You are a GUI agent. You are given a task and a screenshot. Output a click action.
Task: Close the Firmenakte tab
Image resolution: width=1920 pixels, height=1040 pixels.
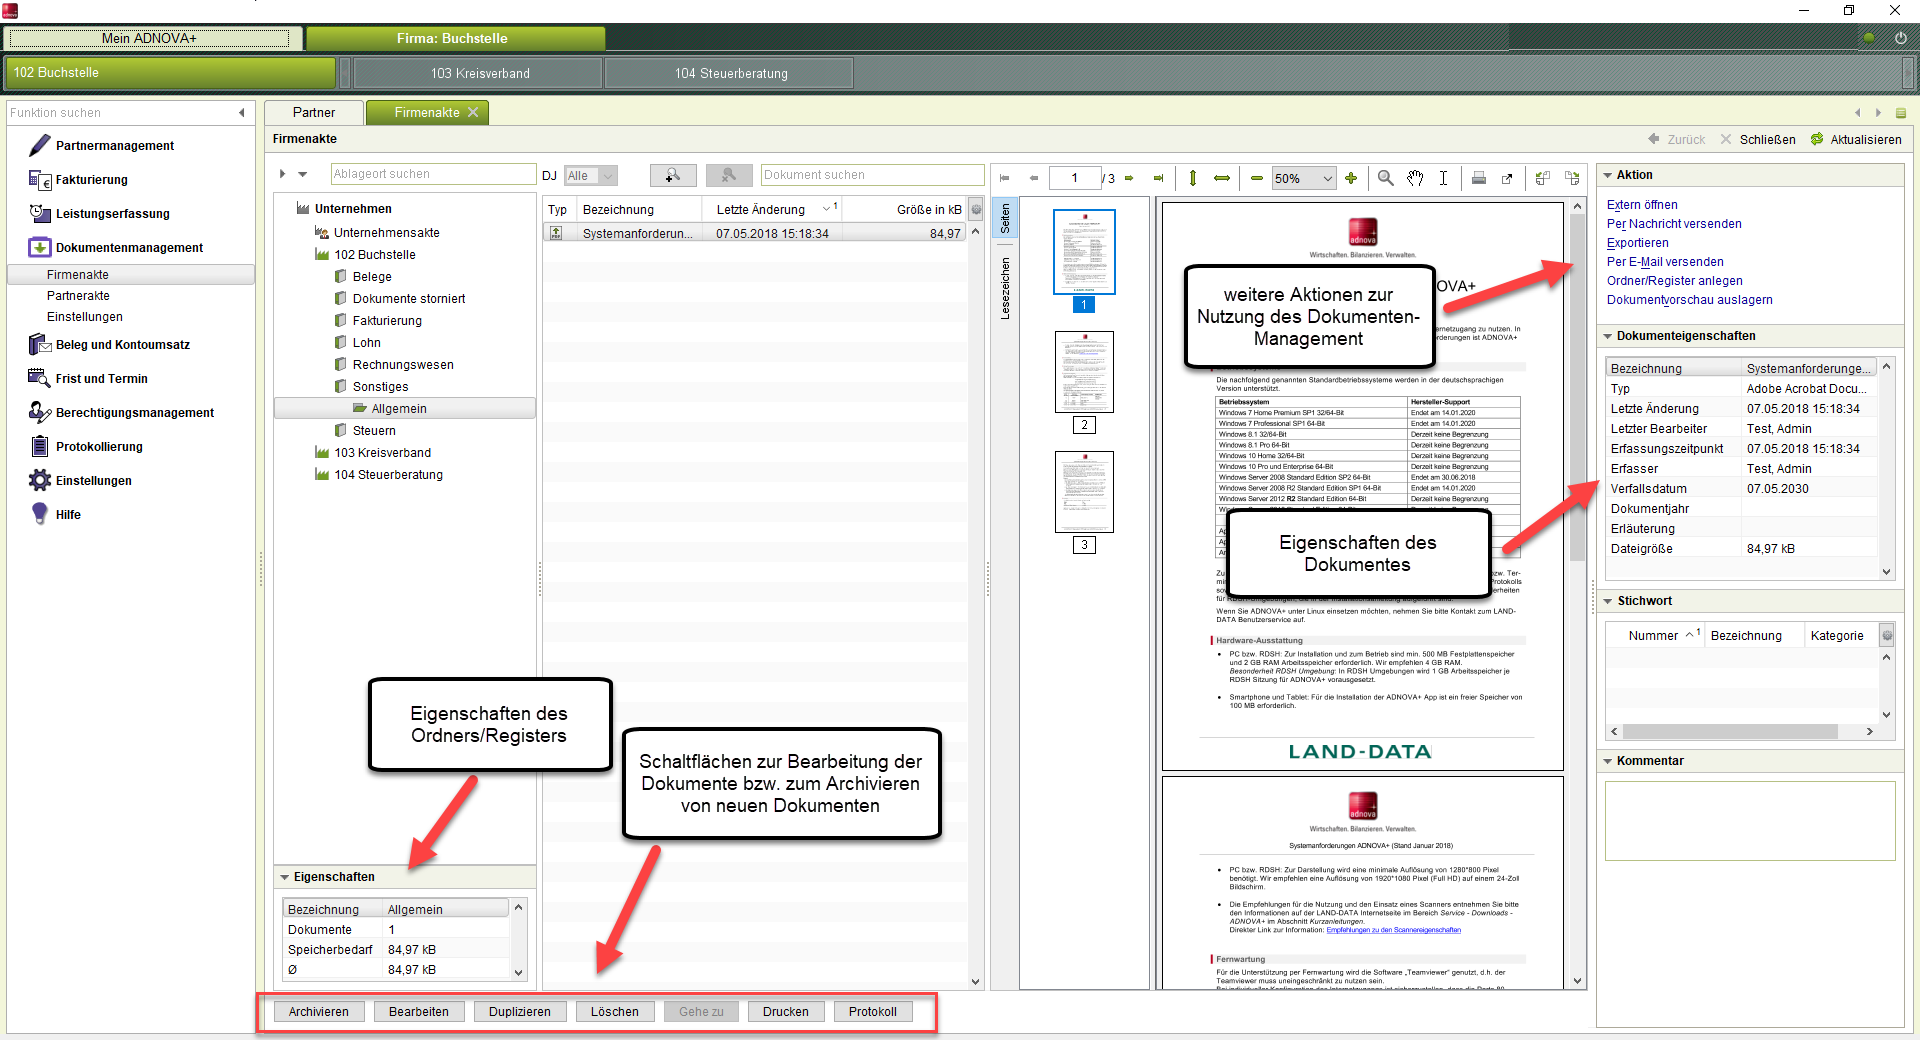click(x=473, y=113)
